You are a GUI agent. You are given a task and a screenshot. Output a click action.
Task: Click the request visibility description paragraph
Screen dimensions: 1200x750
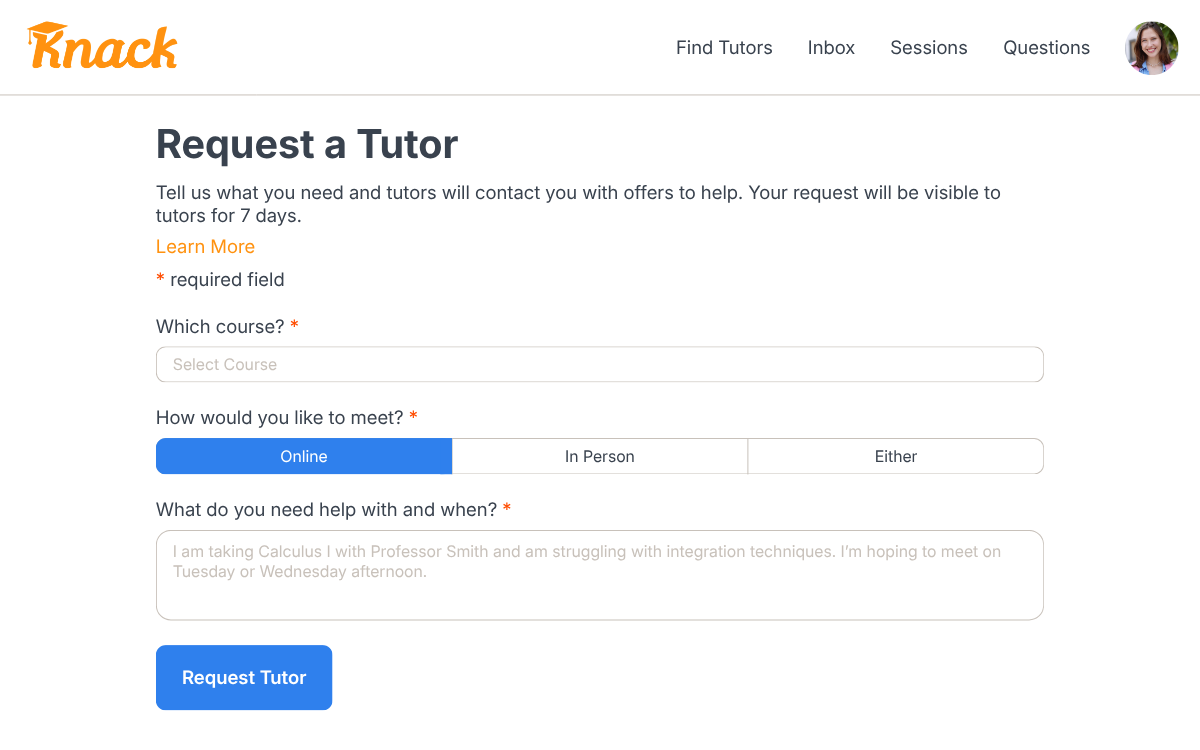coord(578,204)
